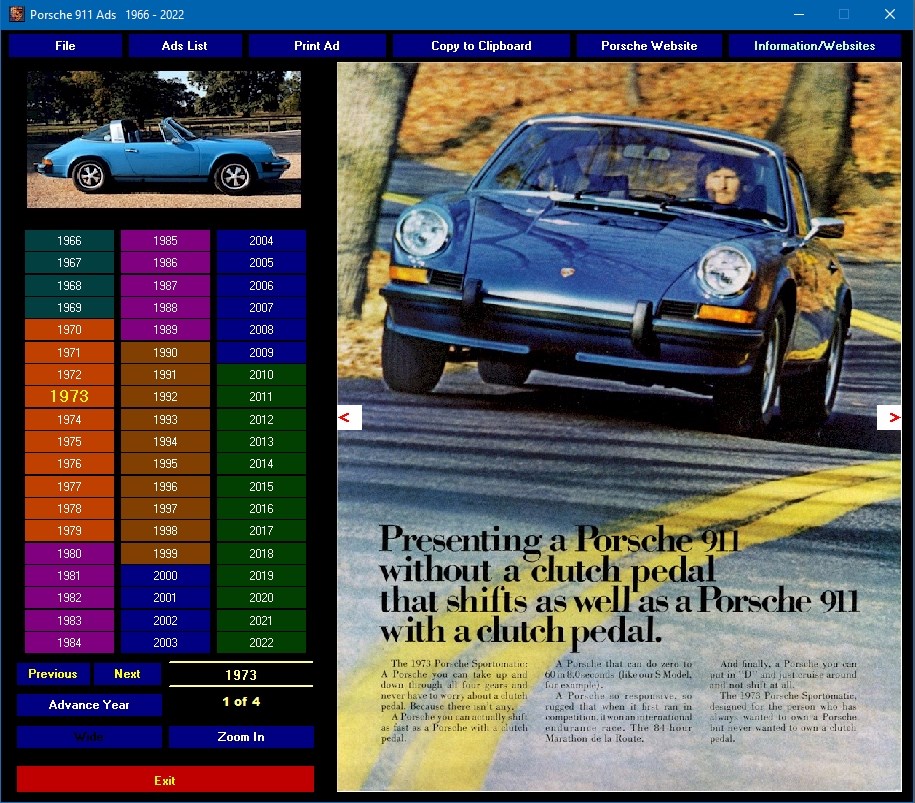Viewport: 915px width, 803px height.
Task: Select year 1999
Action: click(165, 553)
